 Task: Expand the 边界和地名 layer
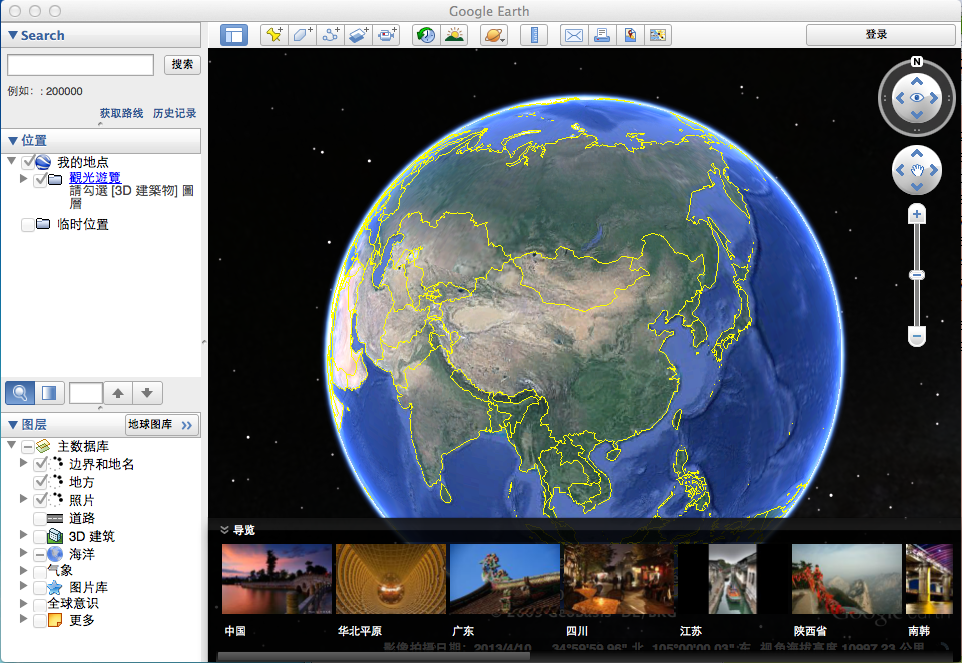point(23,462)
